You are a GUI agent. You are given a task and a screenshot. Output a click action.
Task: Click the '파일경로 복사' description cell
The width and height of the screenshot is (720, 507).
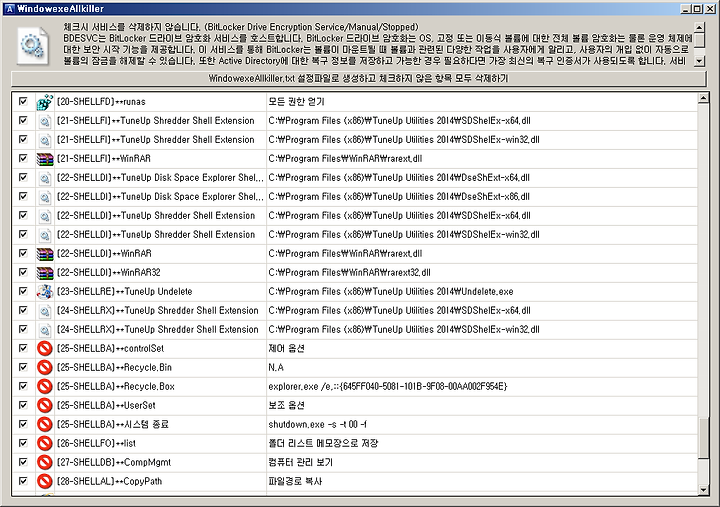click(x=295, y=481)
